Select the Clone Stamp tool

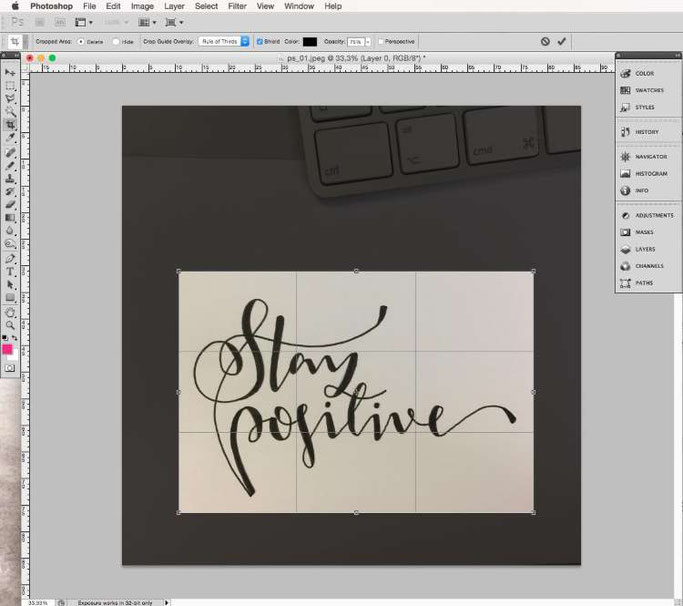10,178
